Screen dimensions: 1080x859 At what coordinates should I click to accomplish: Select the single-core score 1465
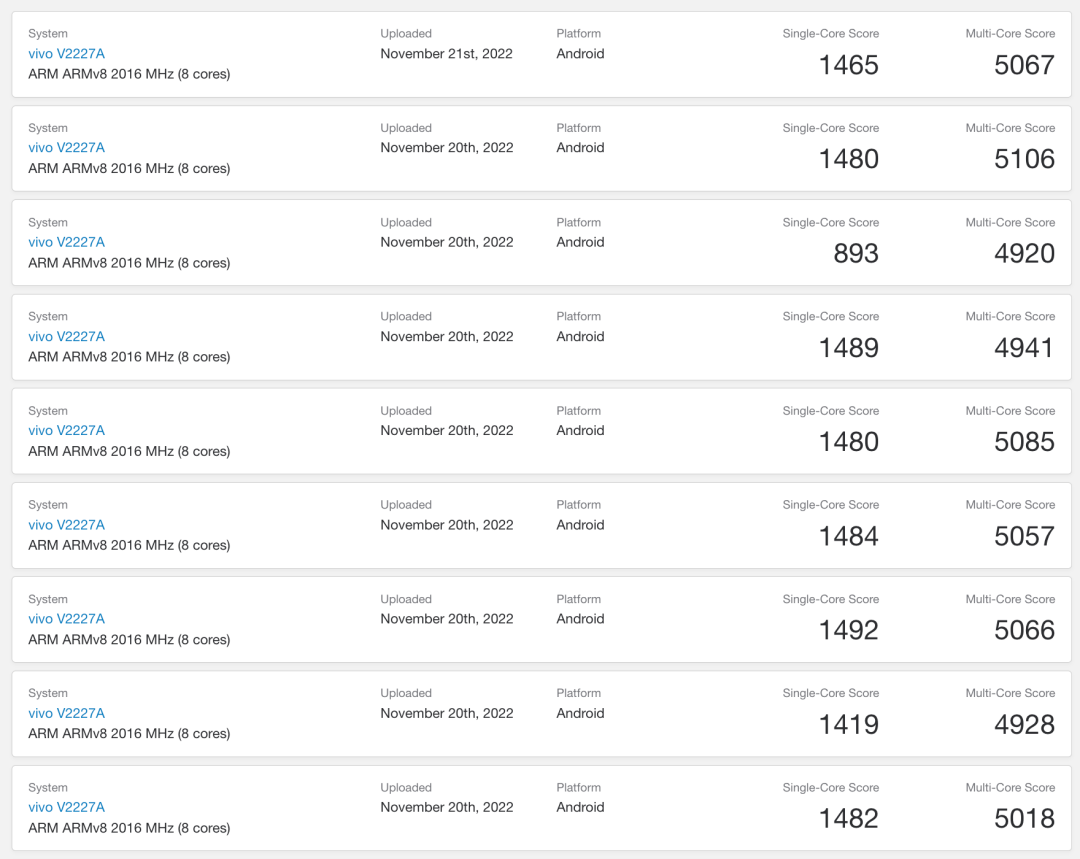coord(848,66)
